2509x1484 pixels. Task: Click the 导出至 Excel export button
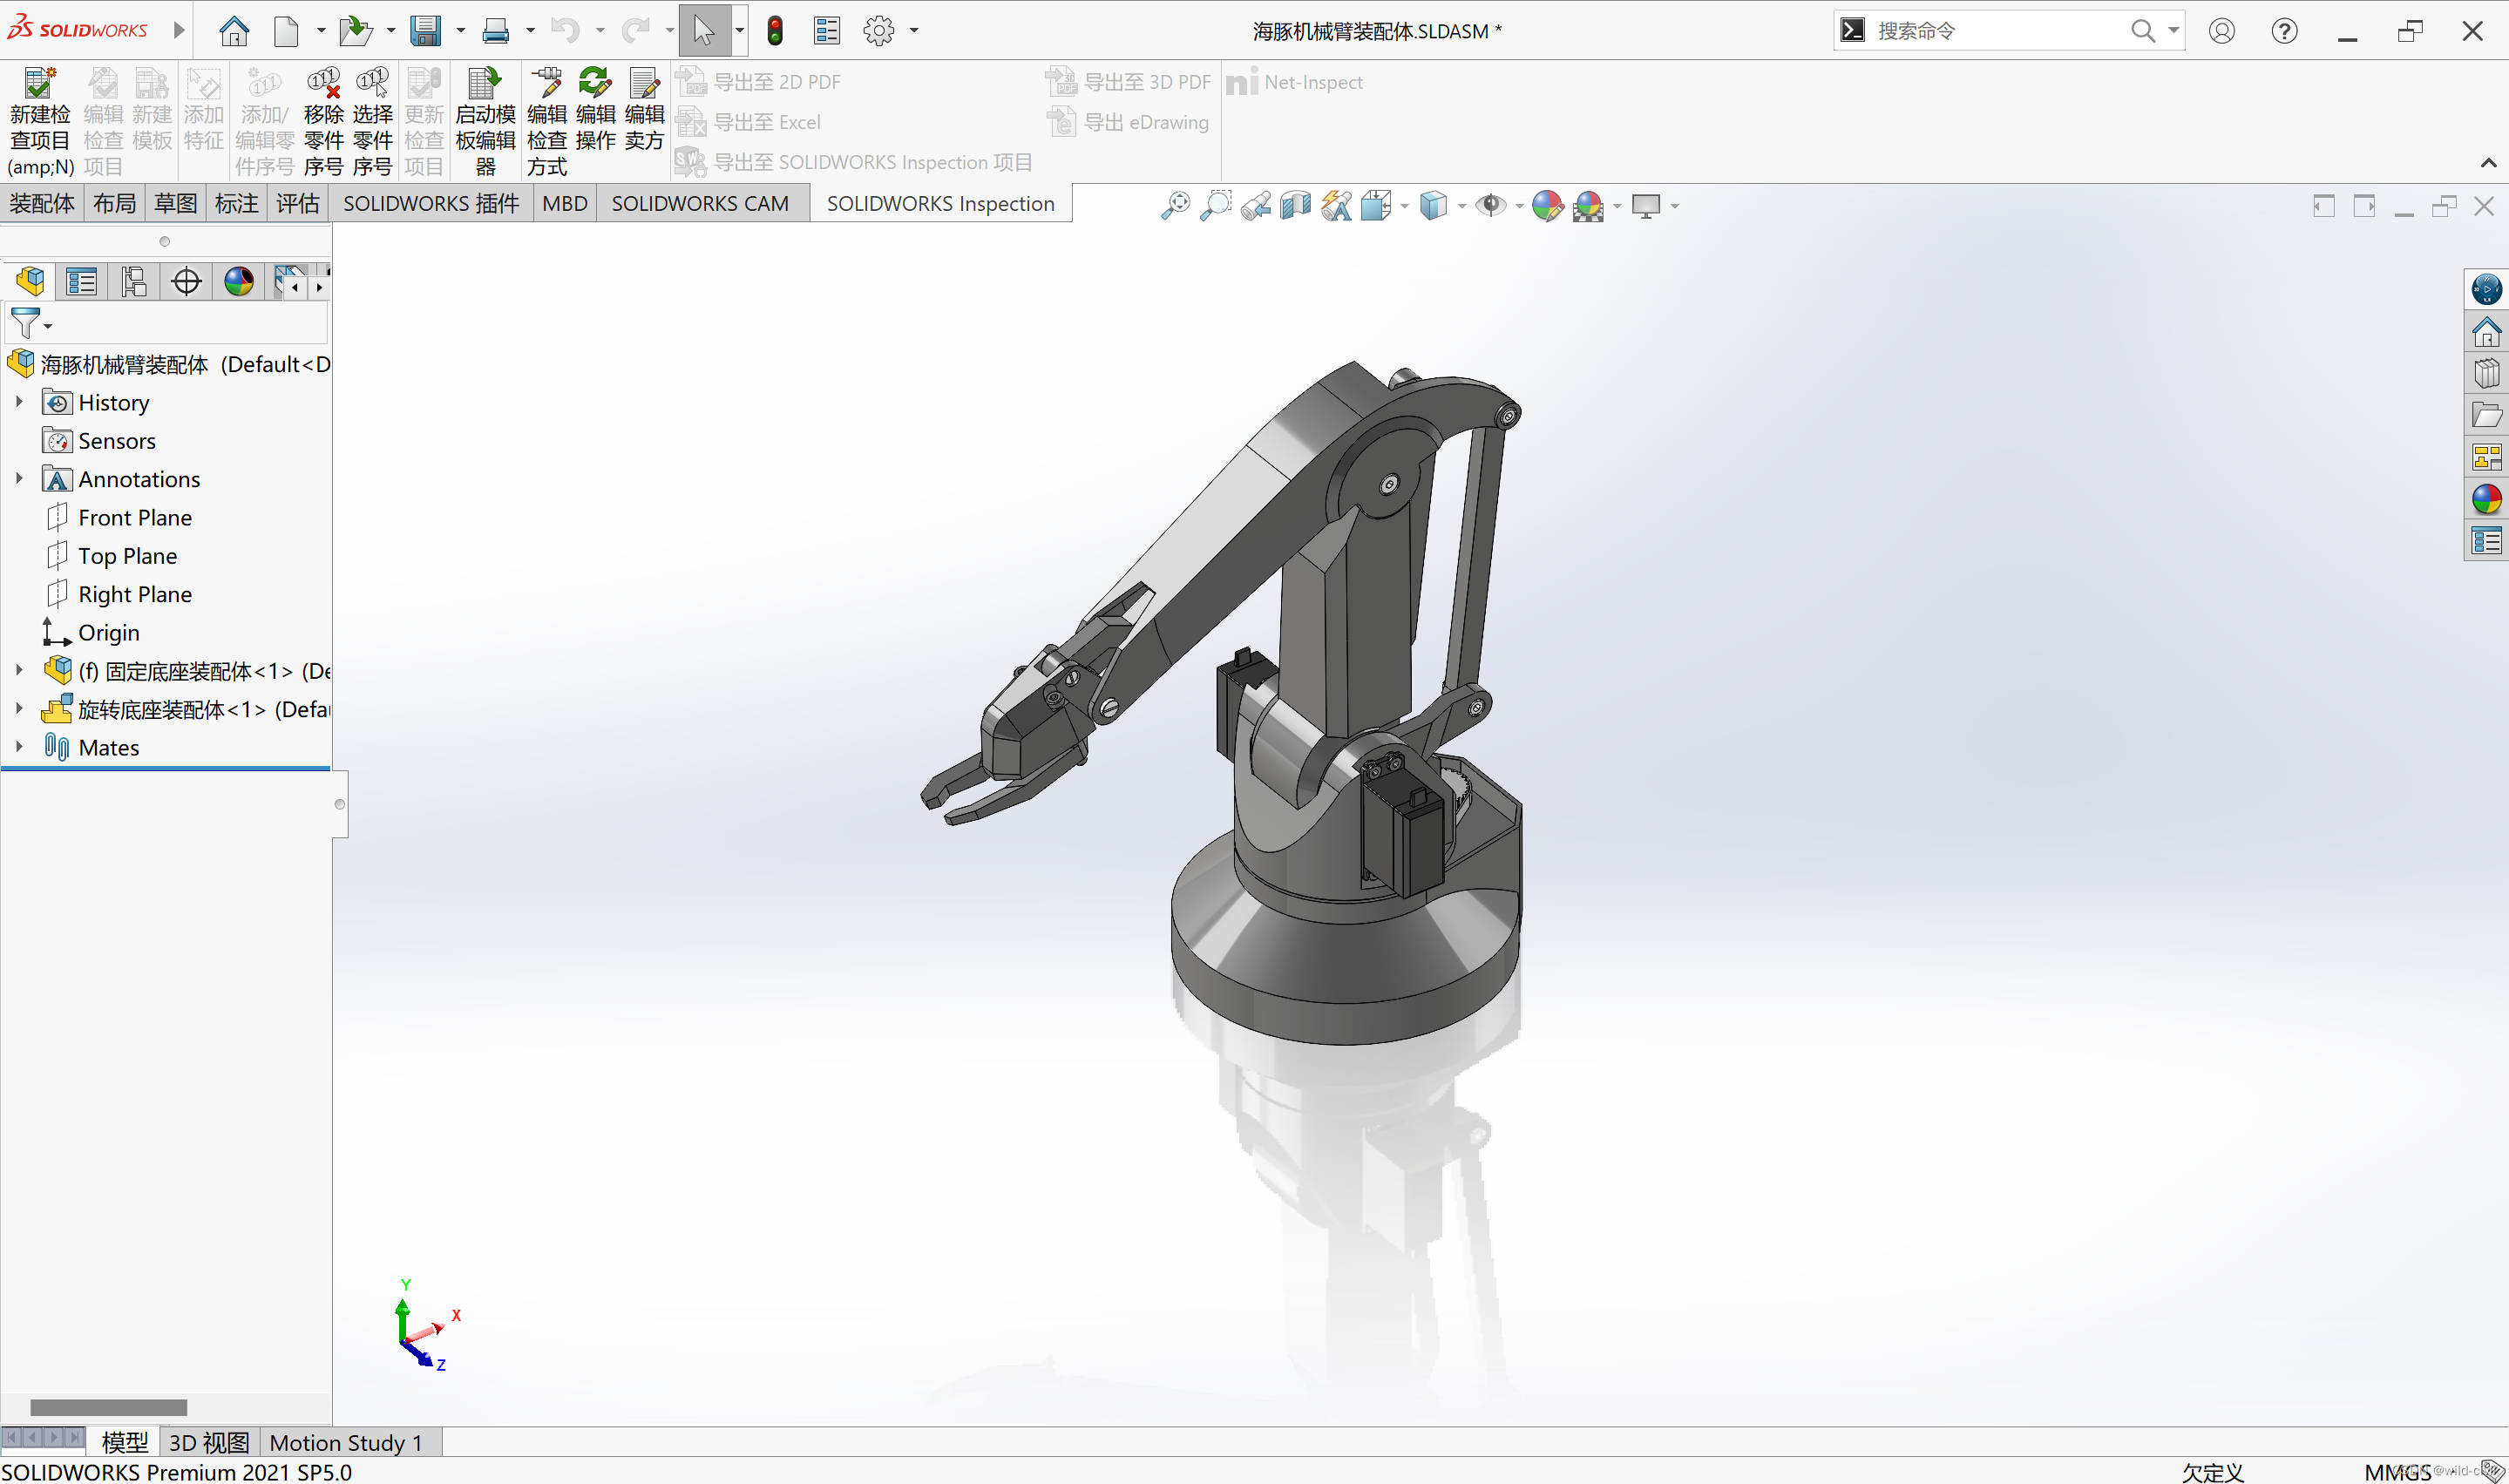click(767, 121)
